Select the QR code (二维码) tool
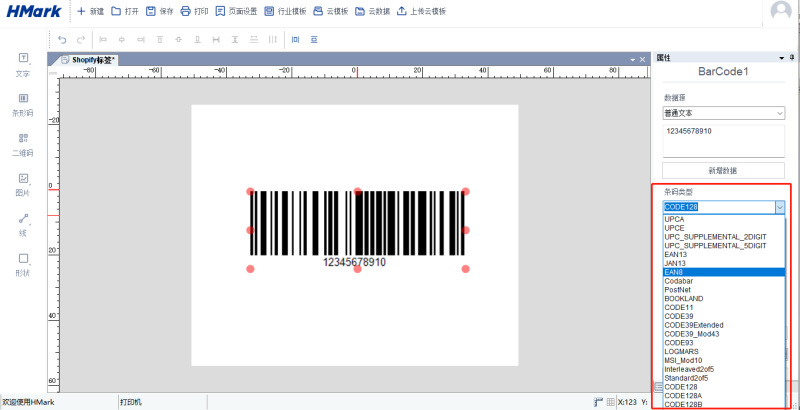800x410 pixels. pos(23,144)
